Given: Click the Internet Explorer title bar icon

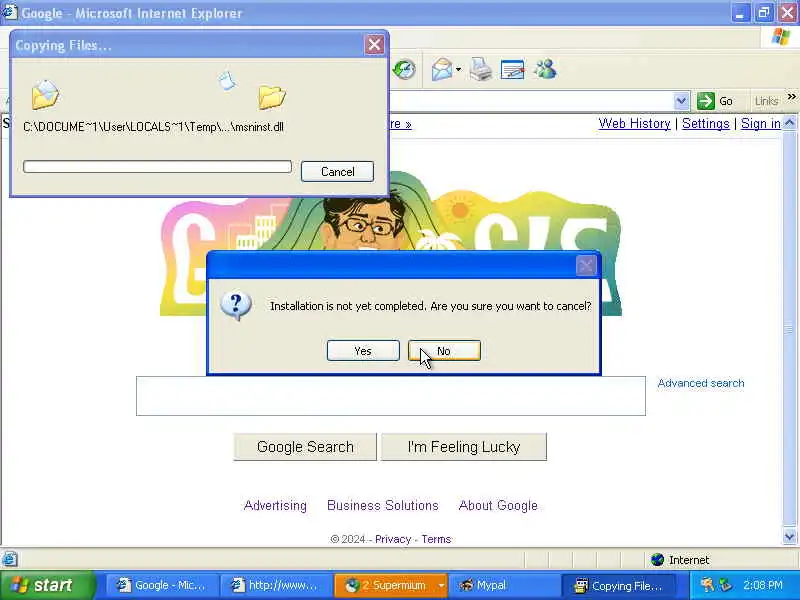Looking at the screenshot, I should (9, 12).
